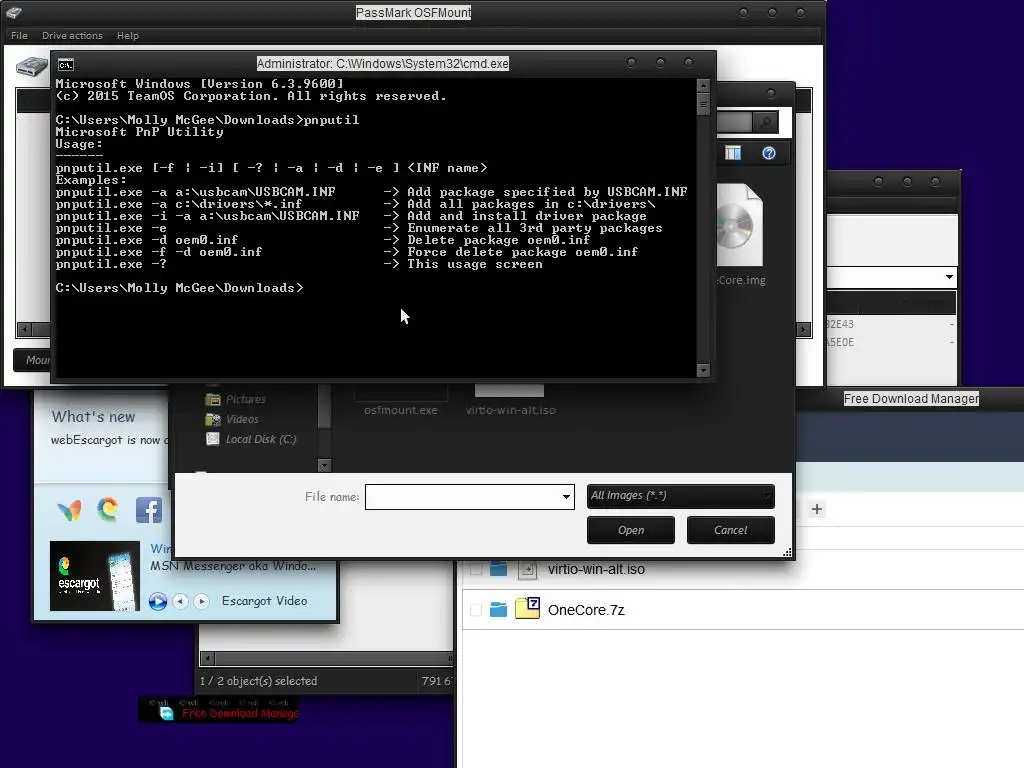Screen dimensions: 1024x768
Task: Go to next item in Escargot panel
Action: pos(201,601)
